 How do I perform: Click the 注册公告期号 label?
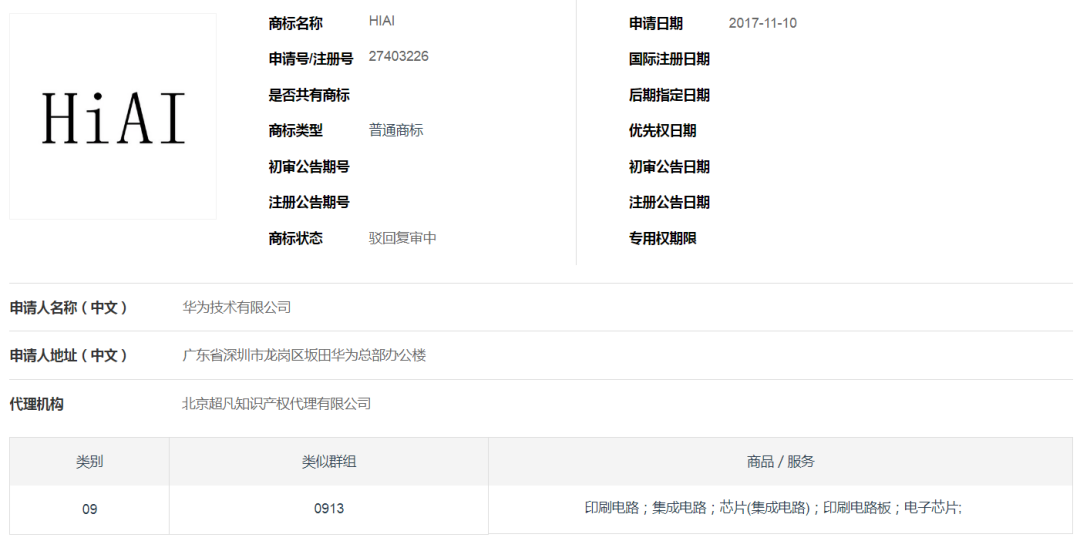(309, 202)
